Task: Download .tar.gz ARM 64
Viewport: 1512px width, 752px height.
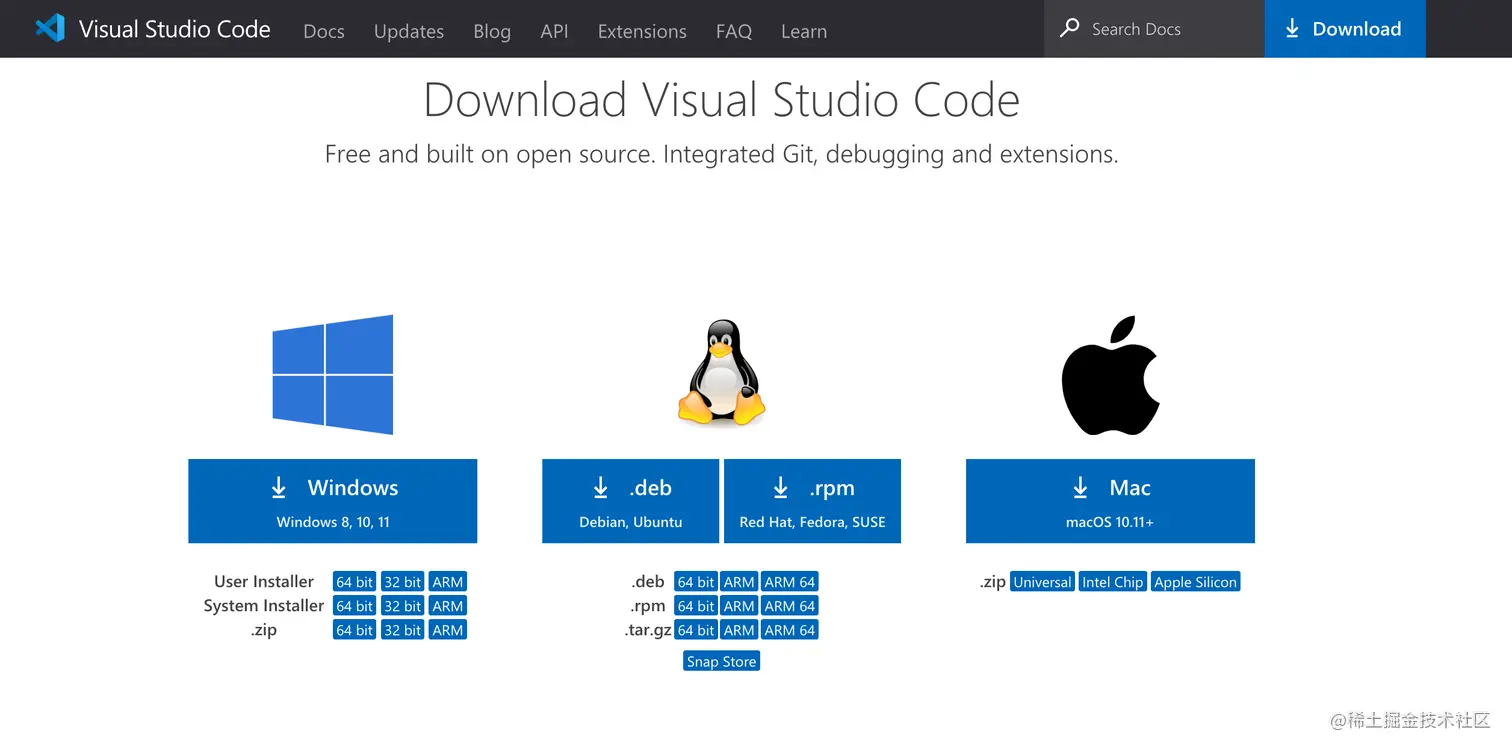Action: (790, 630)
